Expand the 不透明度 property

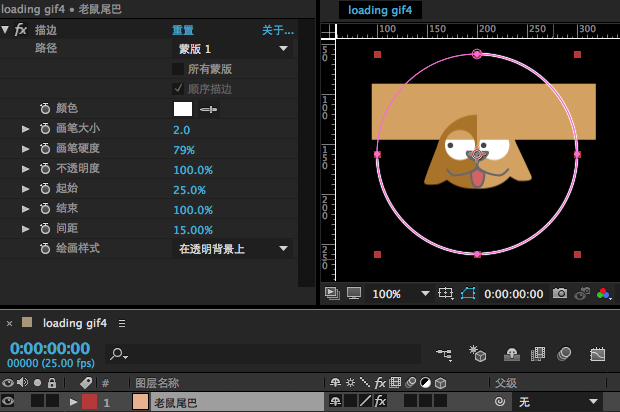pyautogui.click(x=25, y=169)
